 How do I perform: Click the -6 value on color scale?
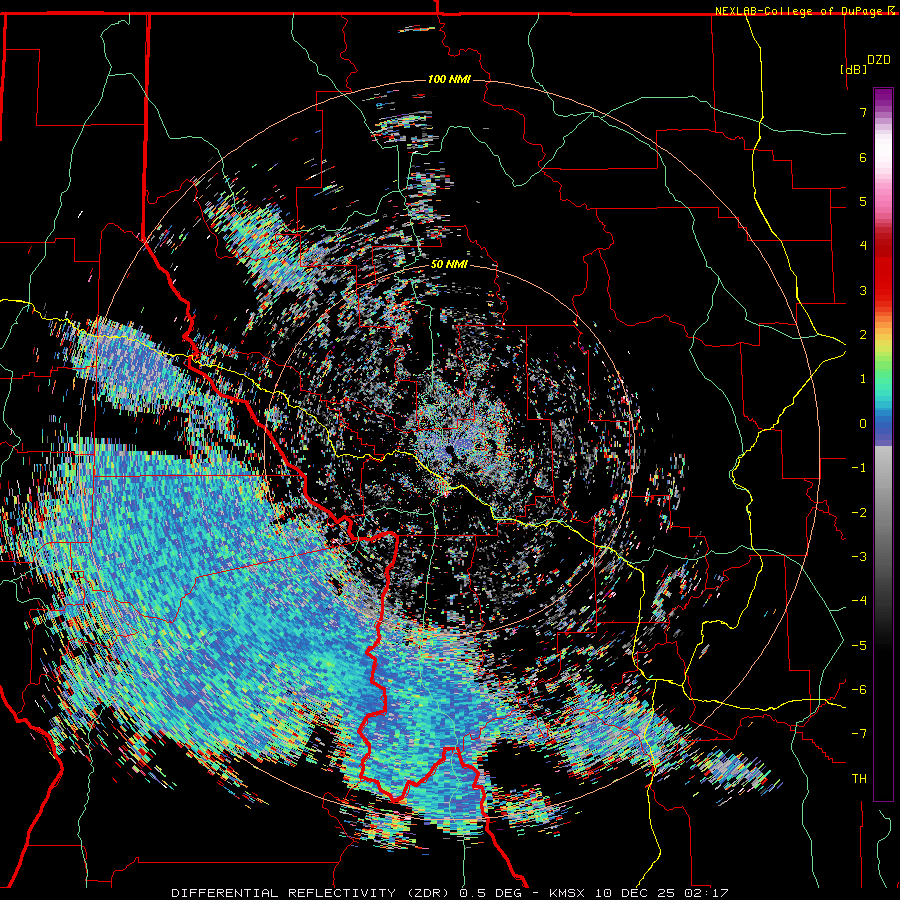pos(859,690)
